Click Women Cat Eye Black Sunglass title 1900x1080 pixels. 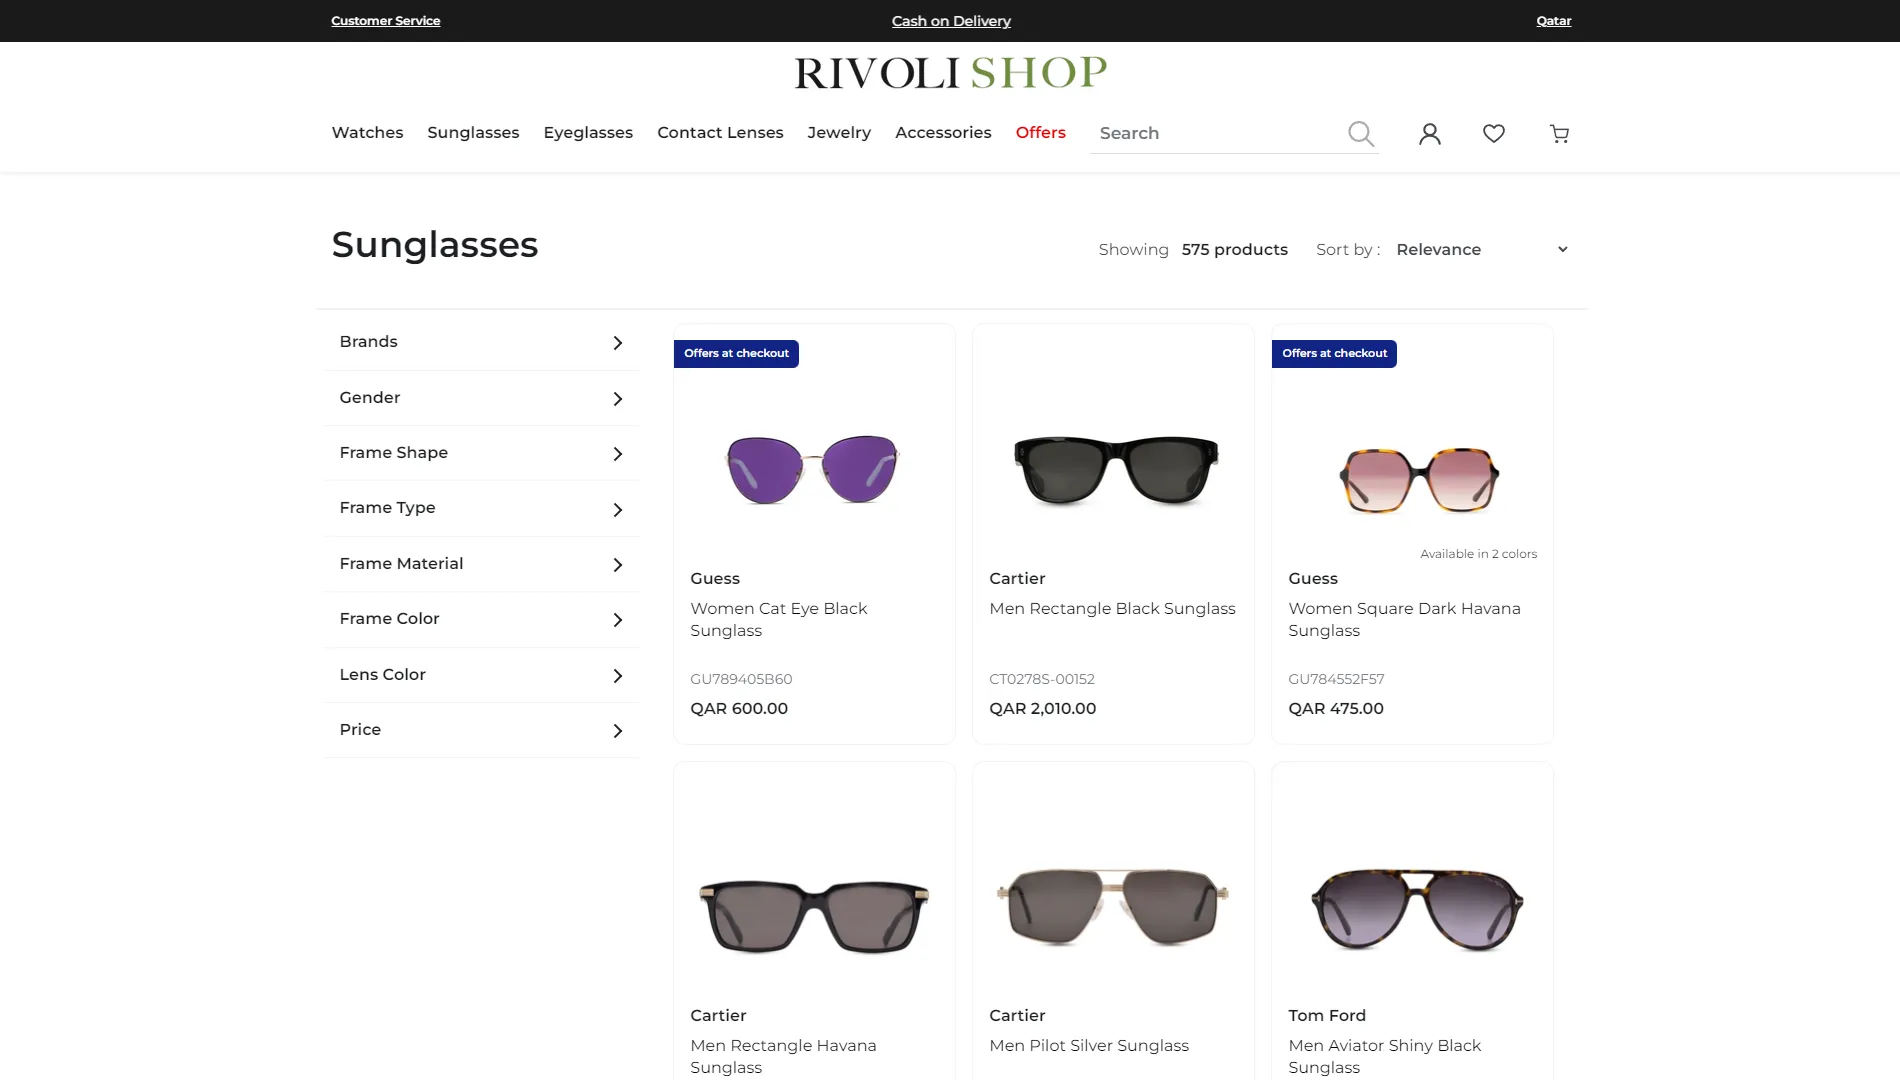point(778,620)
